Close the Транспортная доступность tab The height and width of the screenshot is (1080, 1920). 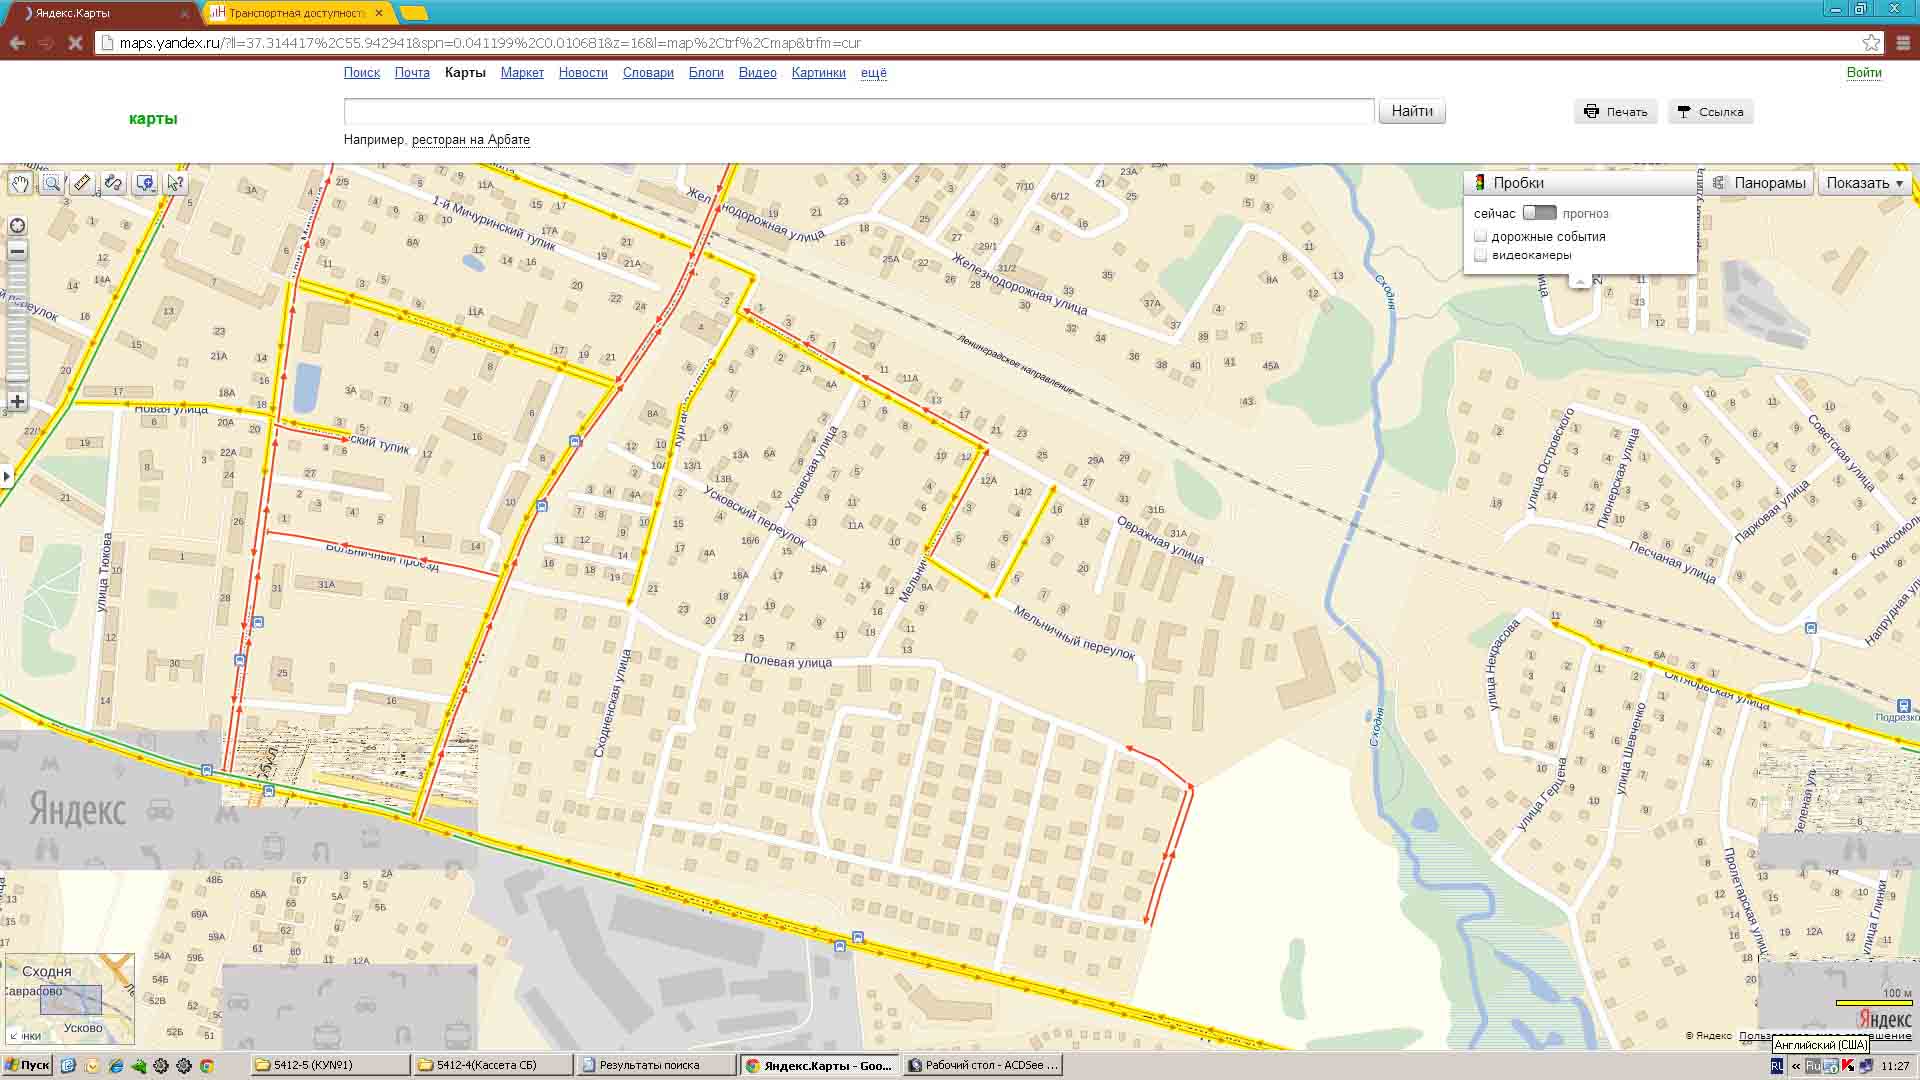(379, 13)
